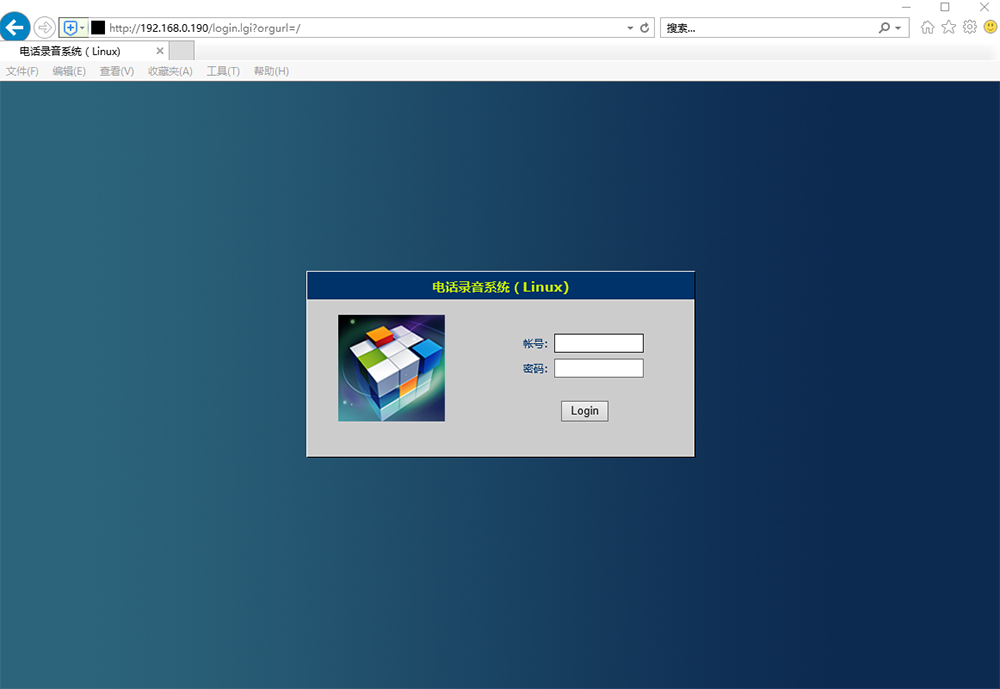The image size is (1000, 689).
Task: Open the Favorites star icon
Action: tap(949, 27)
